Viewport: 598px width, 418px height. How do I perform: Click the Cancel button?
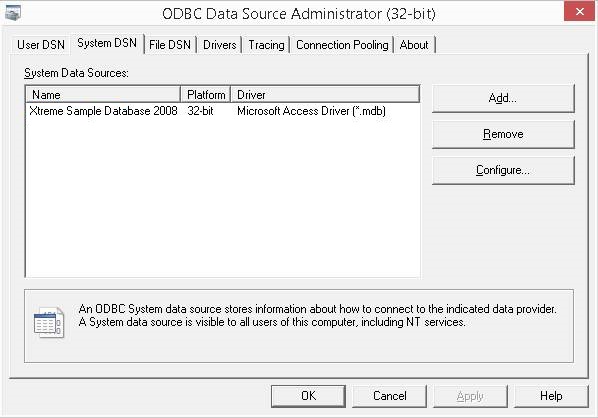pos(389,396)
